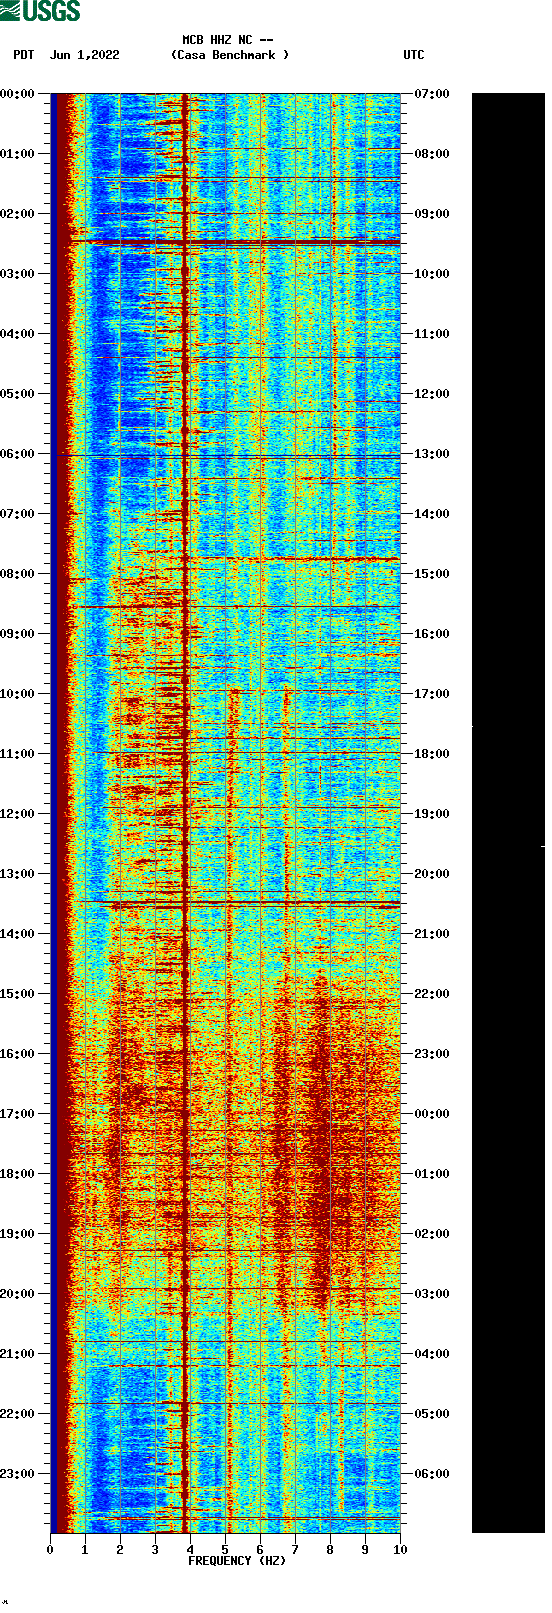Click the frequency axis tick label '4'
The image size is (552, 1613).
(190, 1550)
